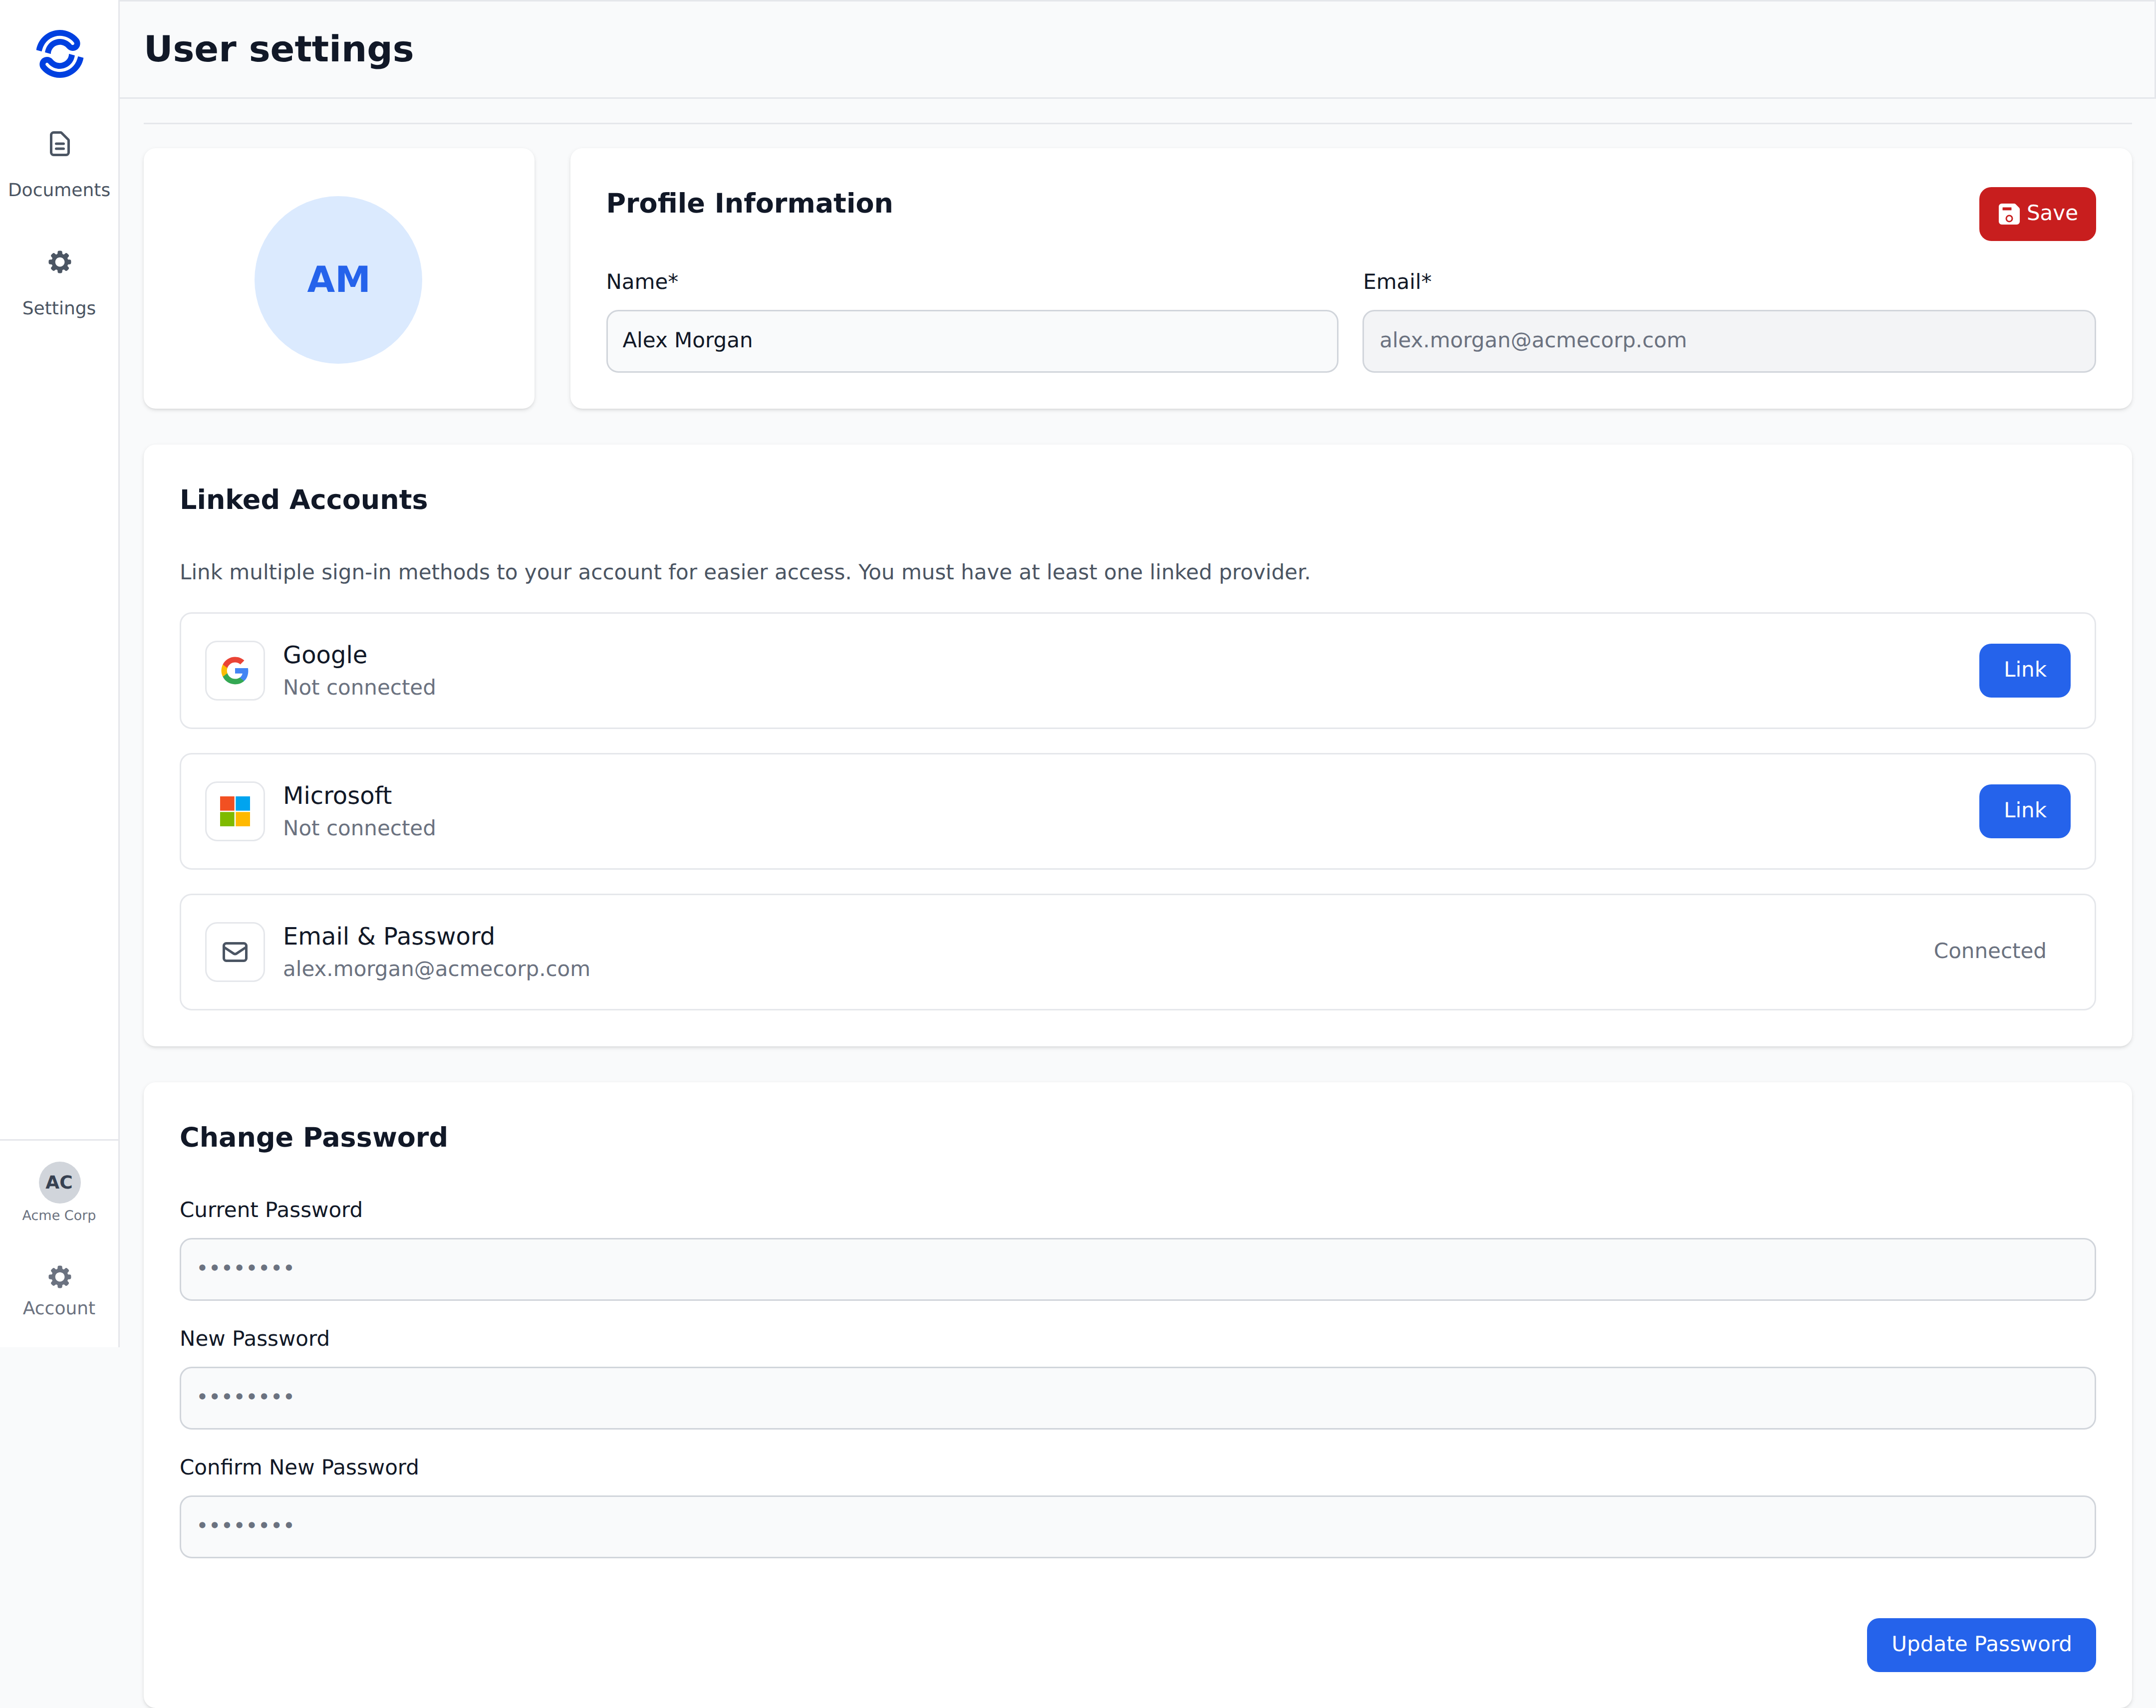The height and width of the screenshot is (1708, 2156).
Task: Click the Change Password heading
Action: coord(313,1138)
